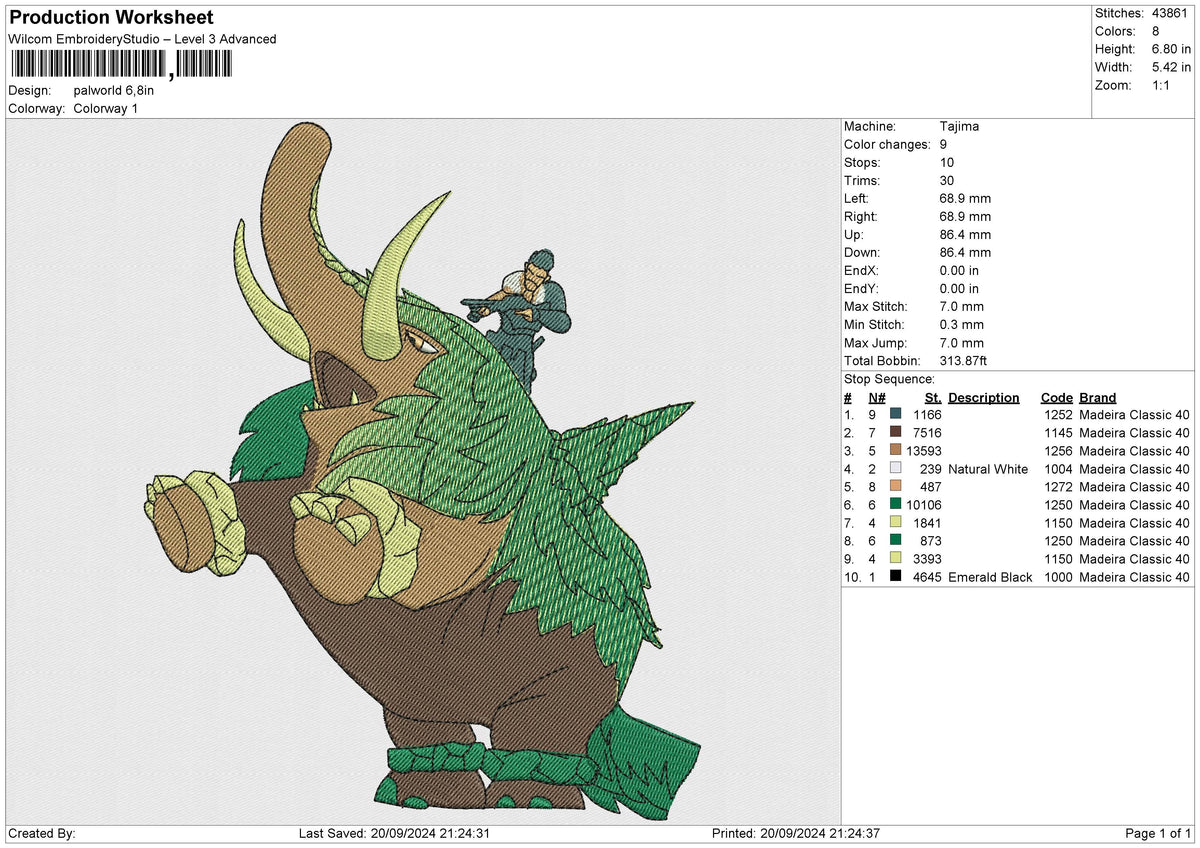
Task: Click the 'Code' column header
Action: pyautogui.click(x=1056, y=397)
